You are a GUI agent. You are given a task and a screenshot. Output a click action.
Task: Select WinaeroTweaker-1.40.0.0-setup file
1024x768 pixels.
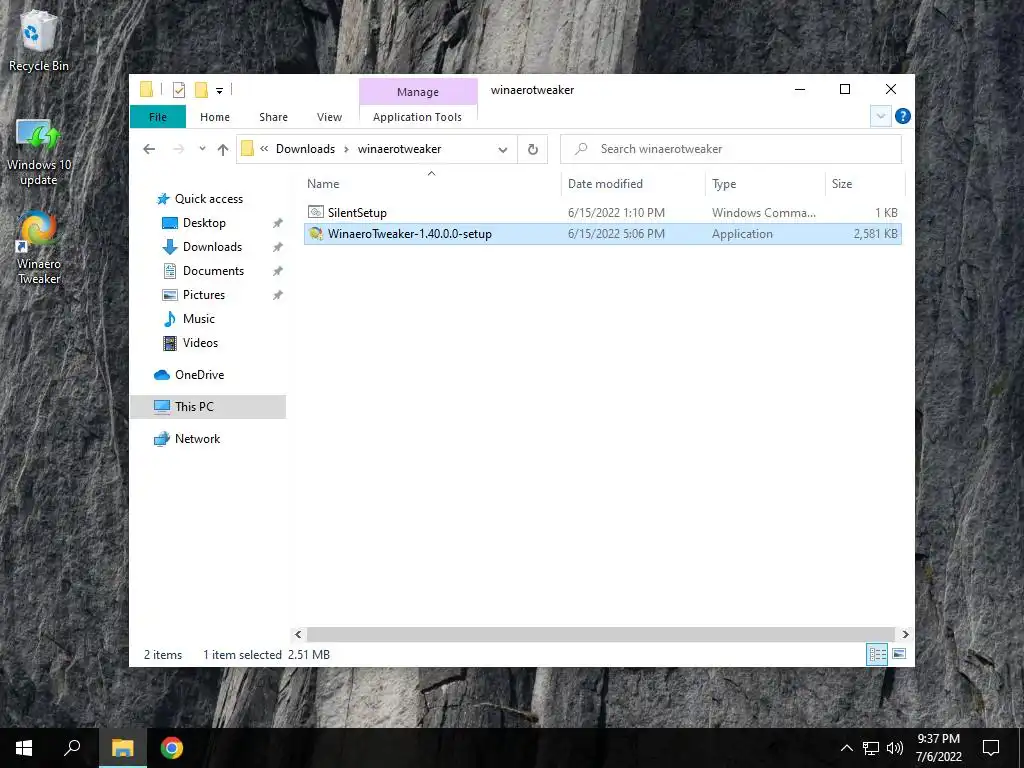point(602,234)
